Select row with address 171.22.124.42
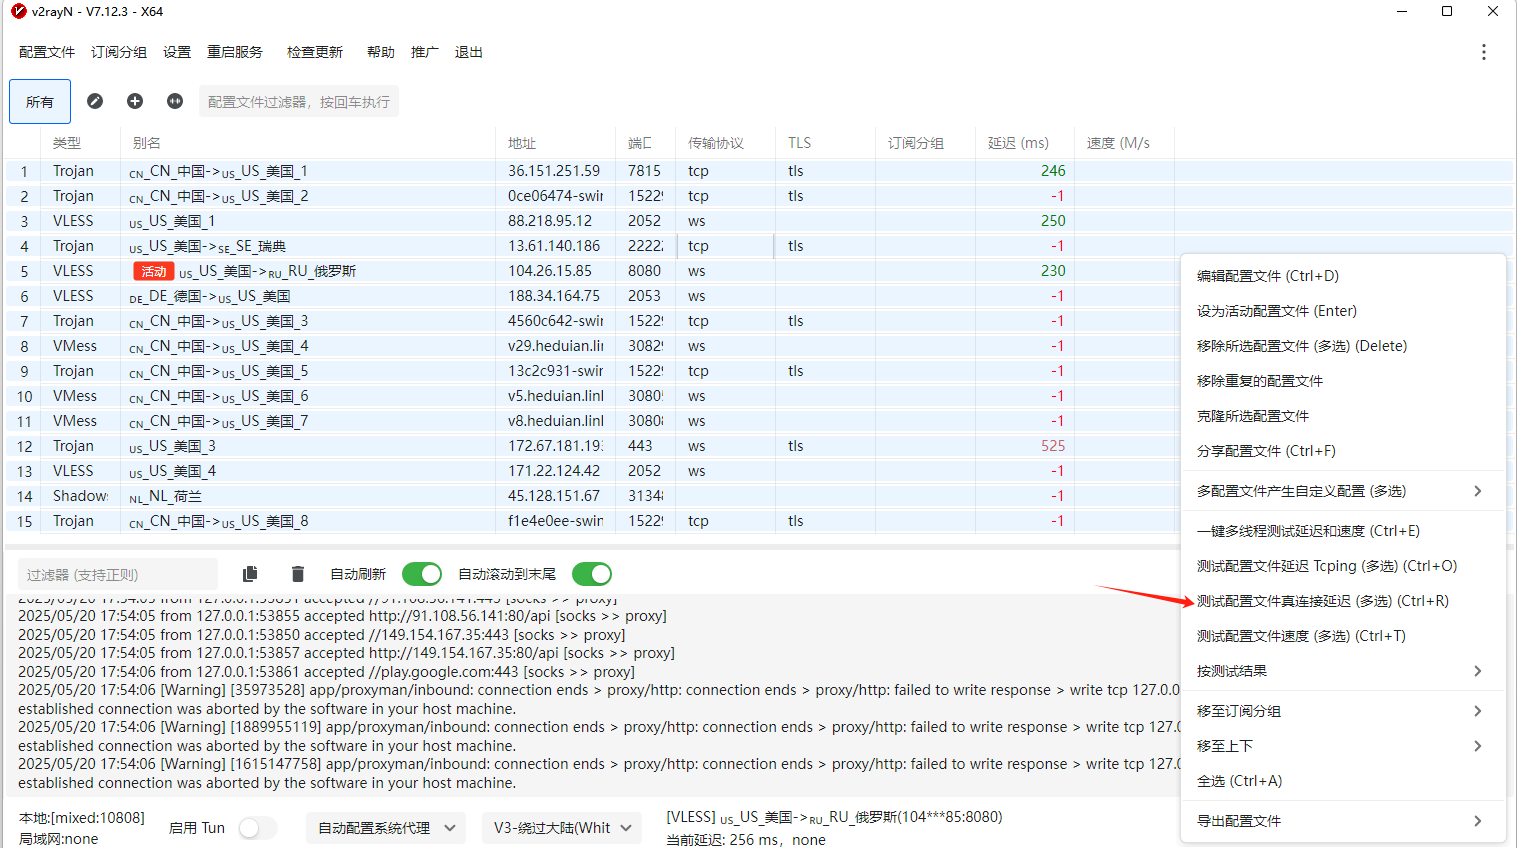 [x=592, y=471]
